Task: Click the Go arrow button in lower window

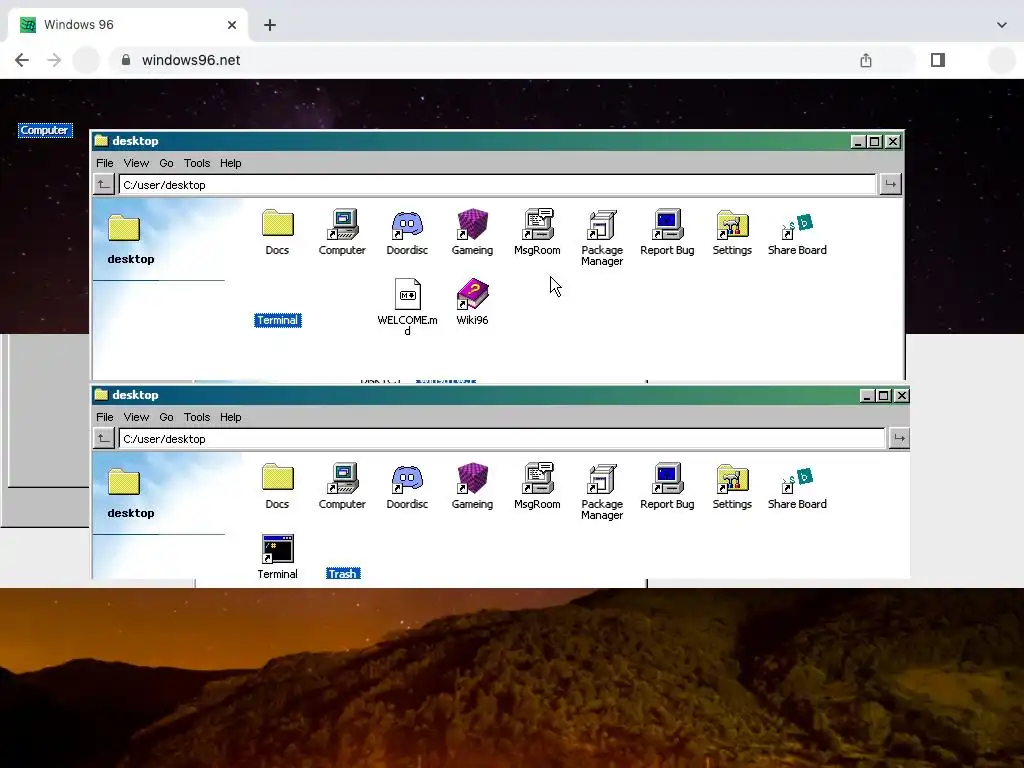Action: (x=899, y=438)
